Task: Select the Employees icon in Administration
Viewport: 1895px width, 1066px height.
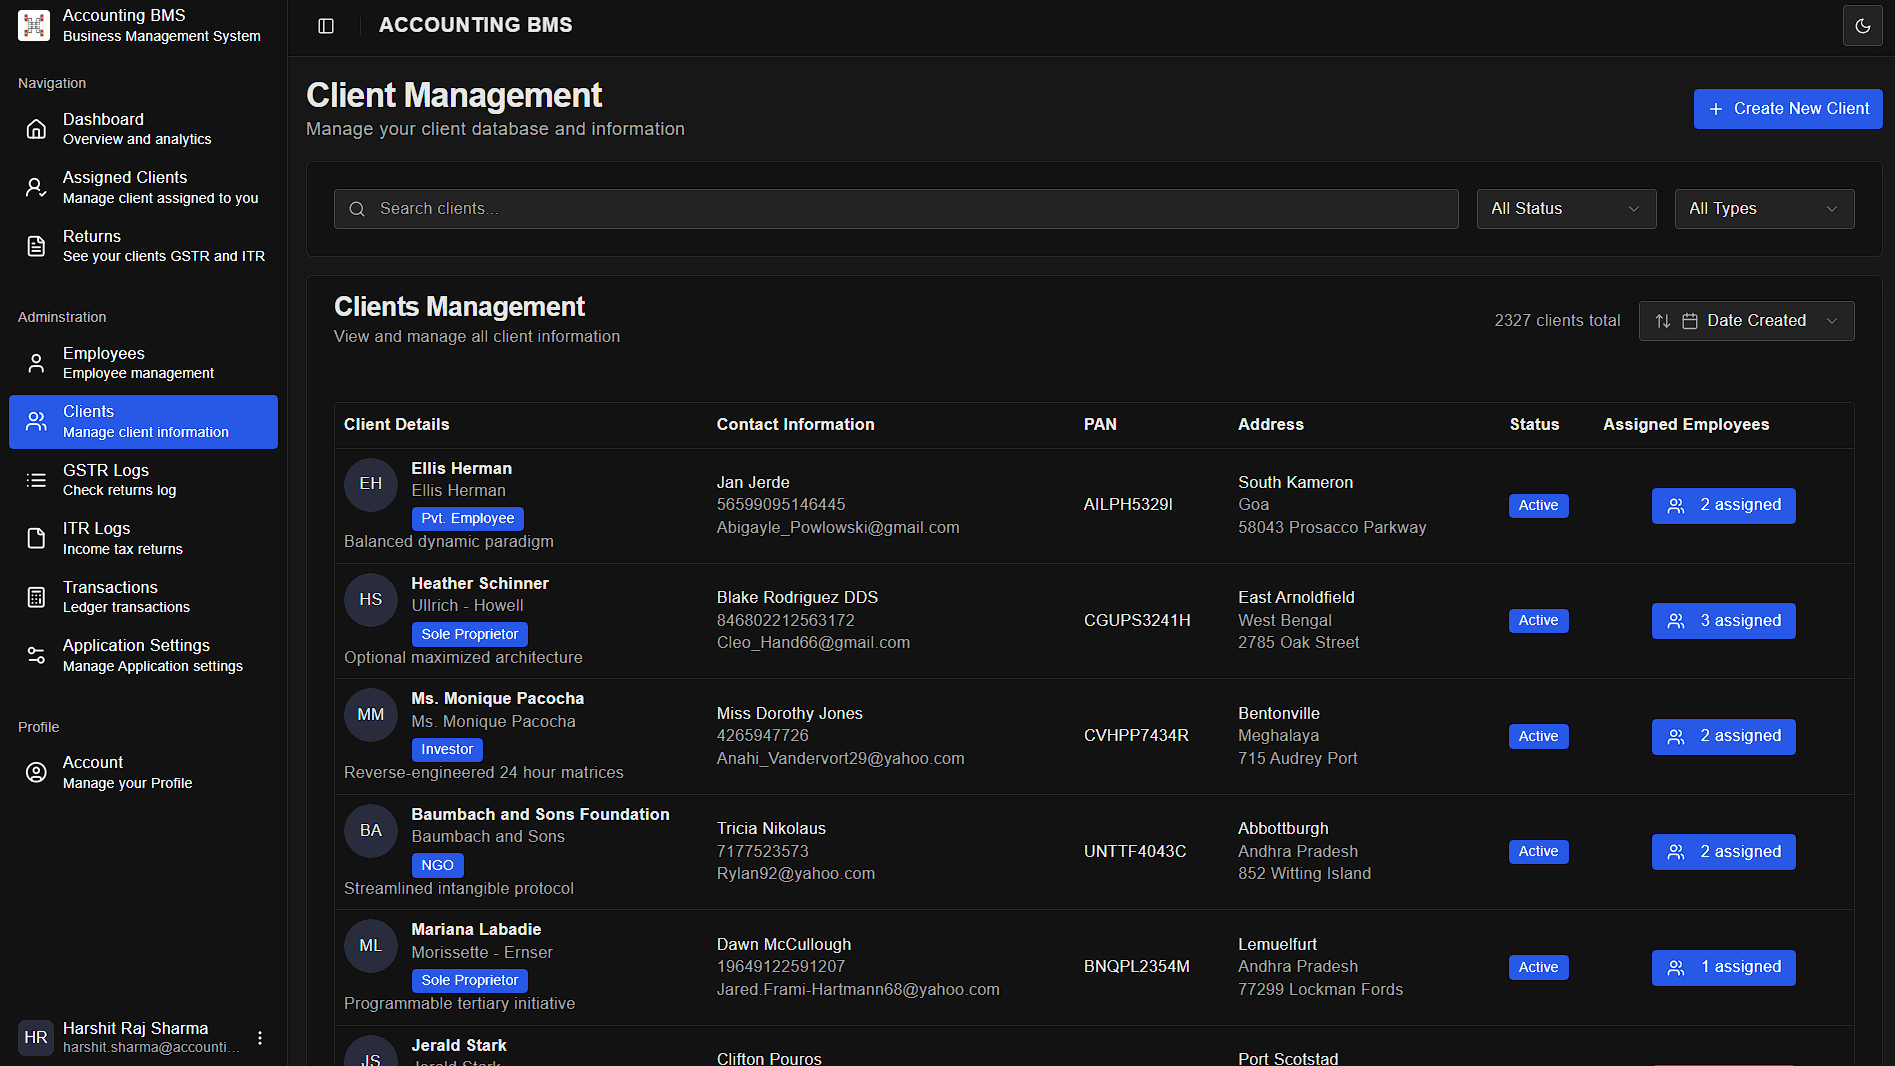Action: (x=36, y=362)
